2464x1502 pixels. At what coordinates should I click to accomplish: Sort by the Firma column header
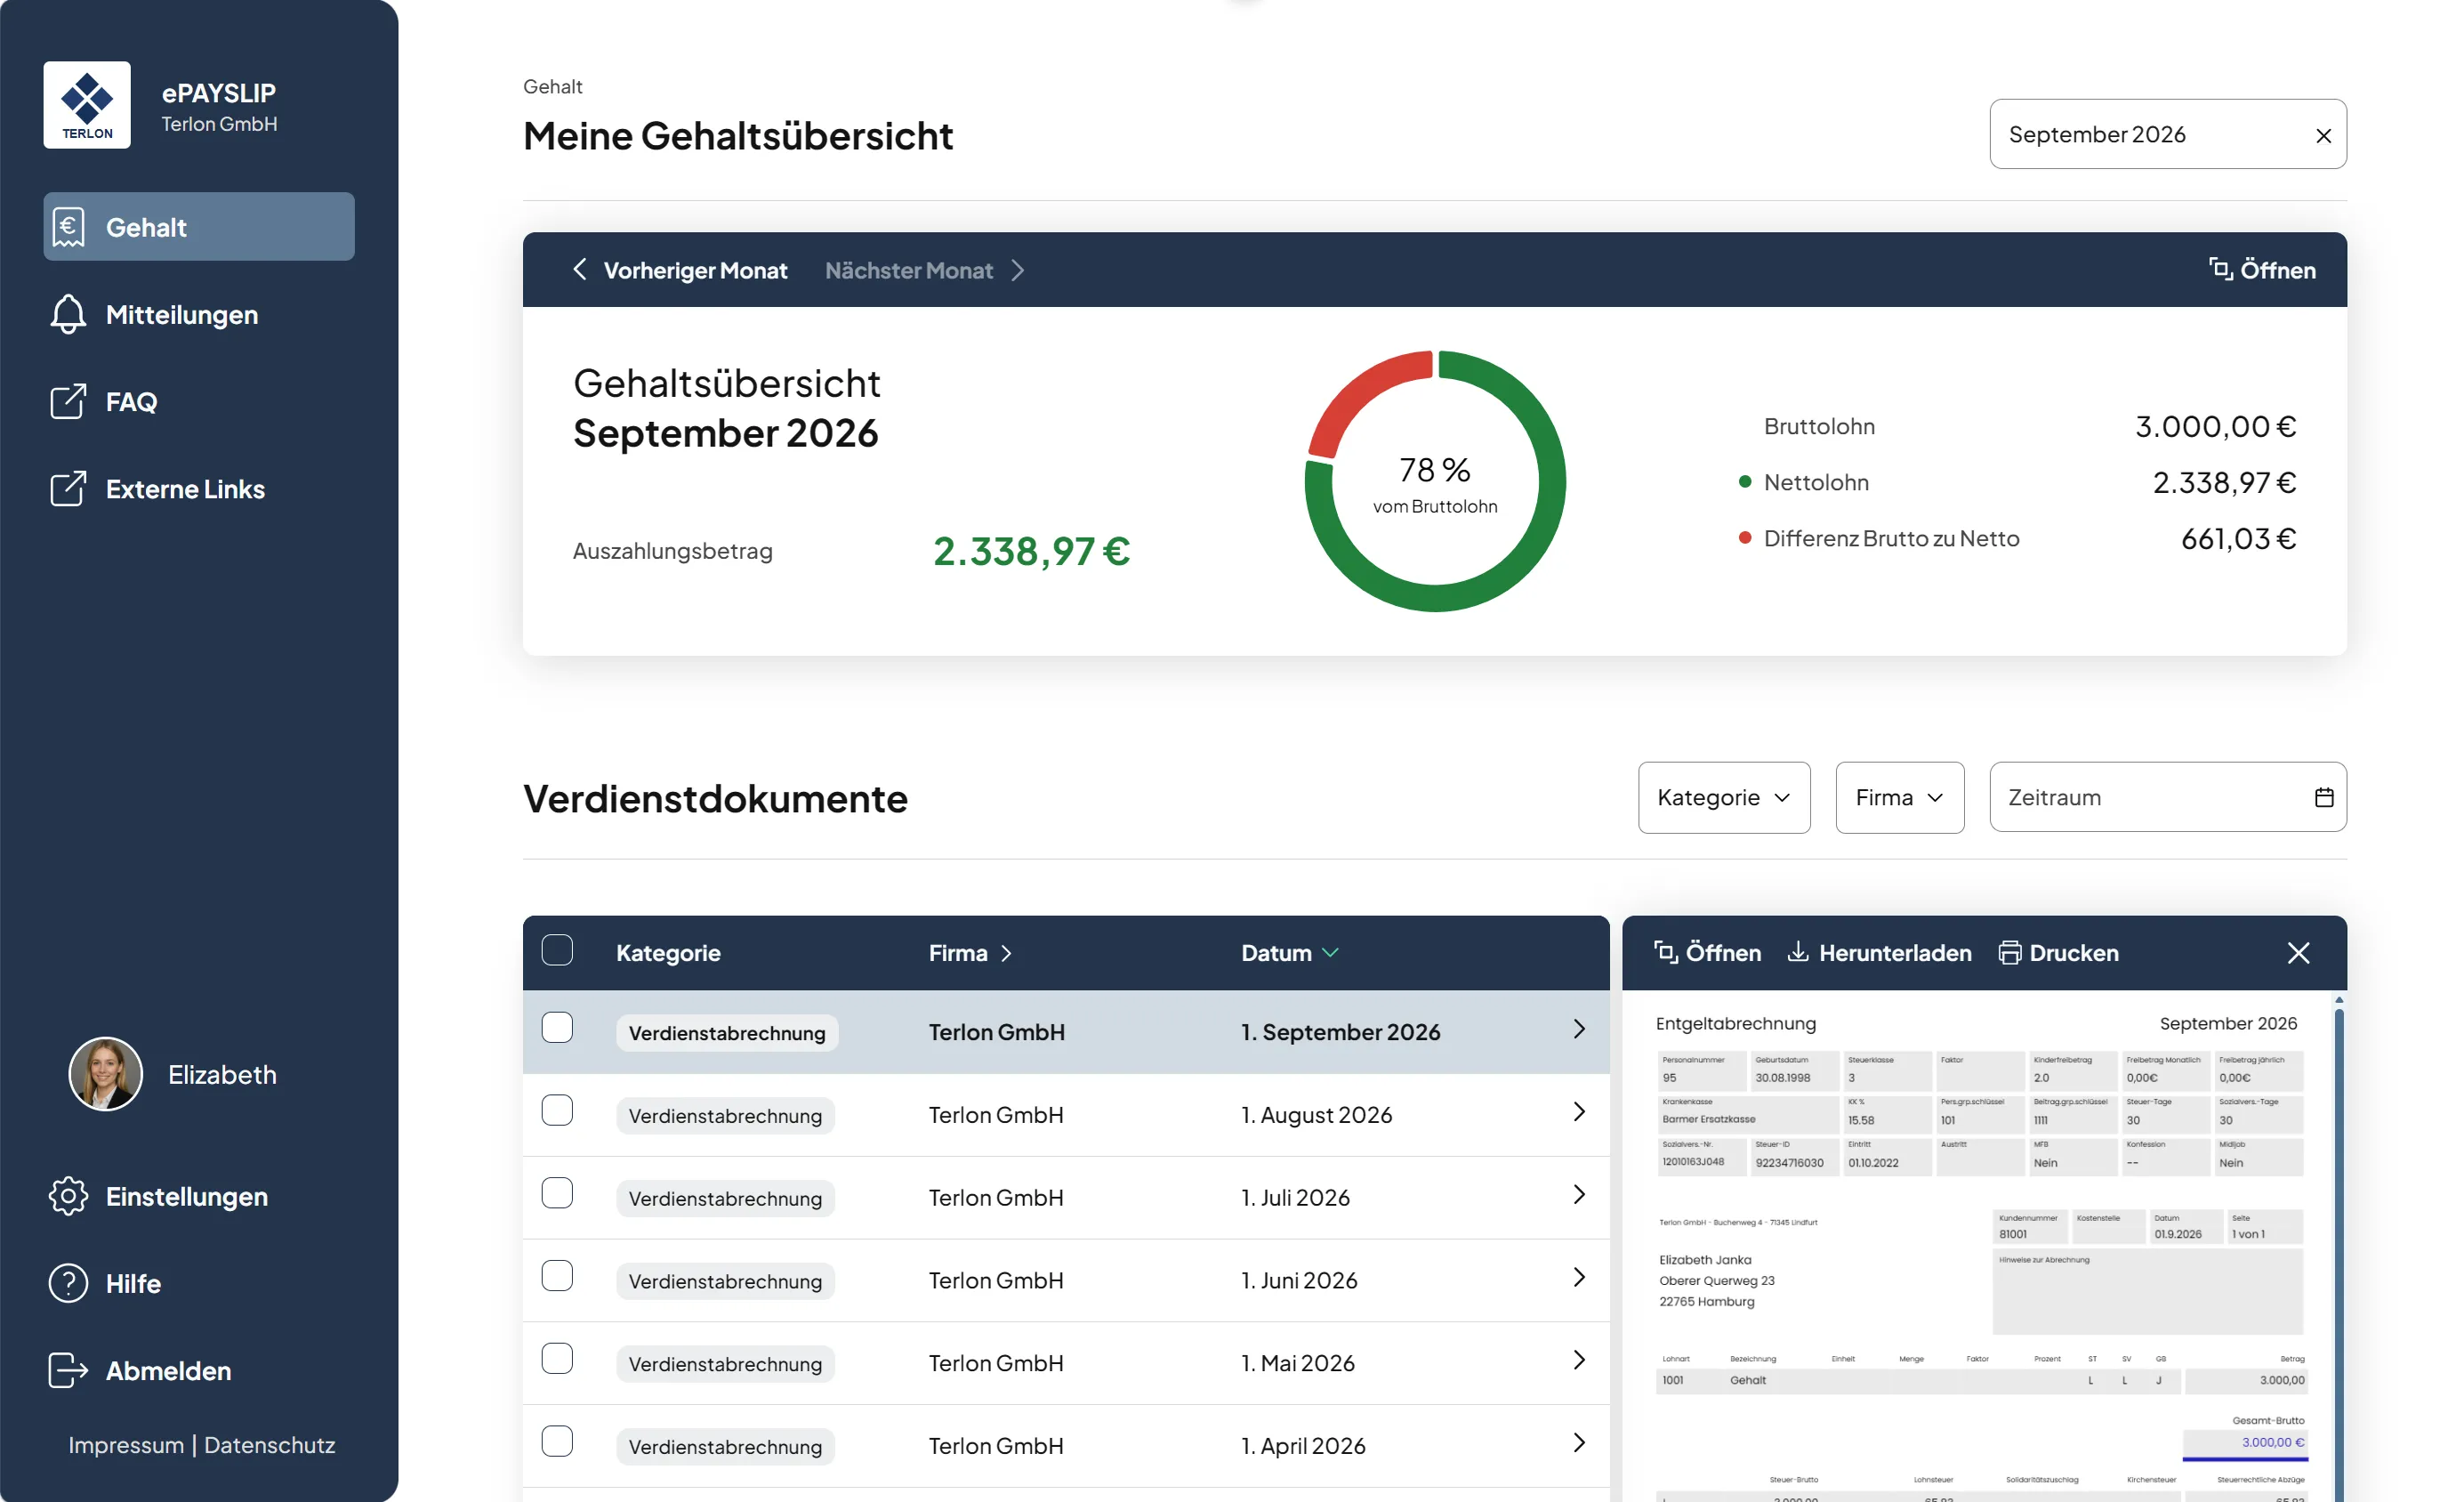pyautogui.click(x=970, y=953)
